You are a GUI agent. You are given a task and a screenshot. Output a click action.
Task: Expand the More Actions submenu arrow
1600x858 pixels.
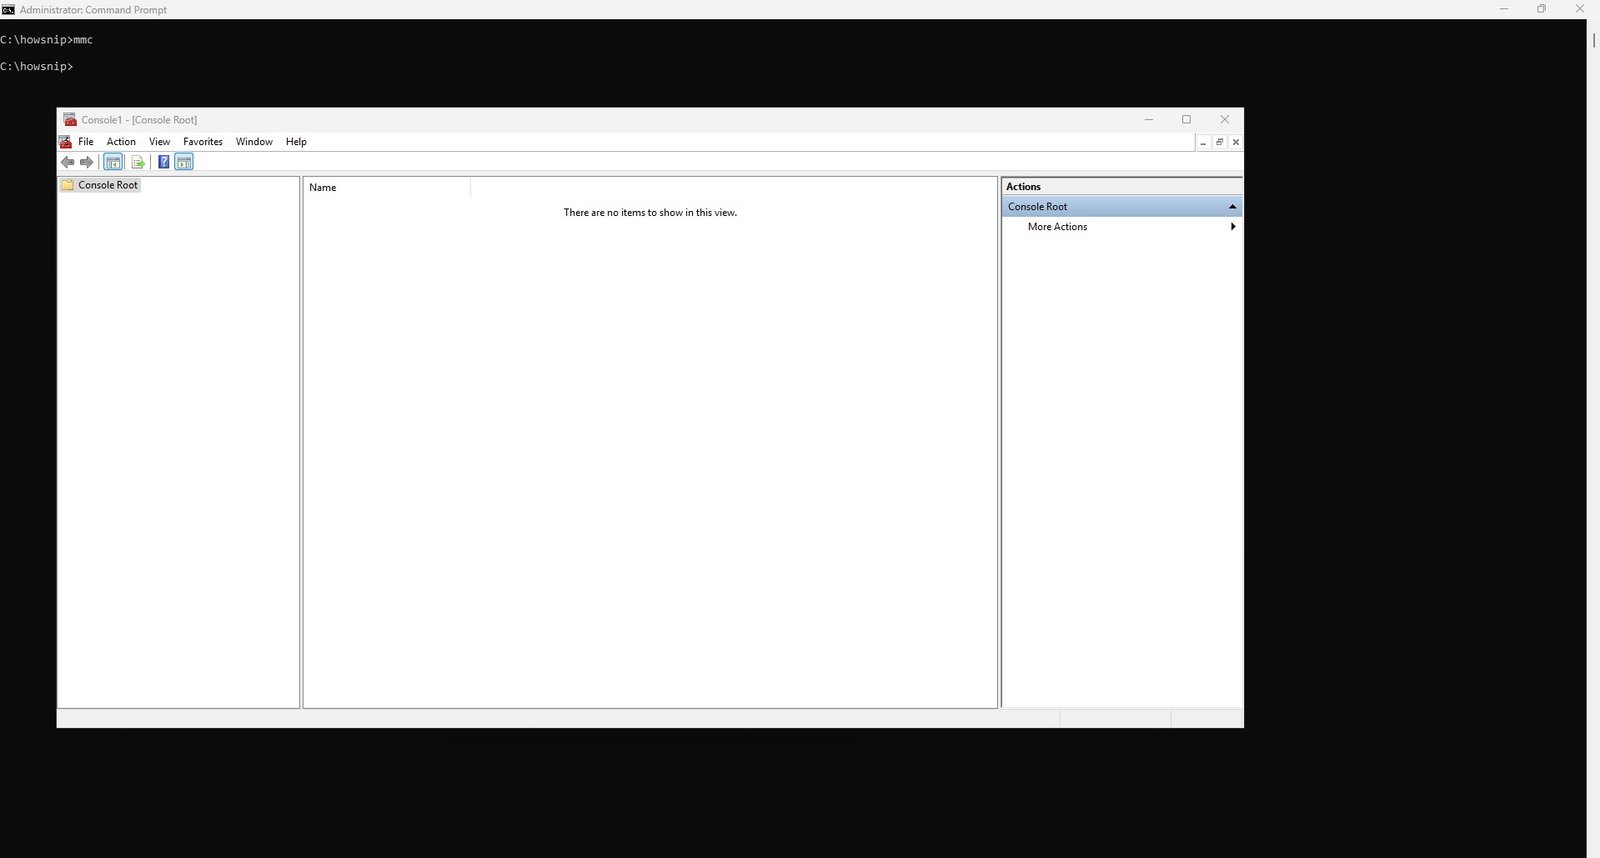(x=1233, y=227)
